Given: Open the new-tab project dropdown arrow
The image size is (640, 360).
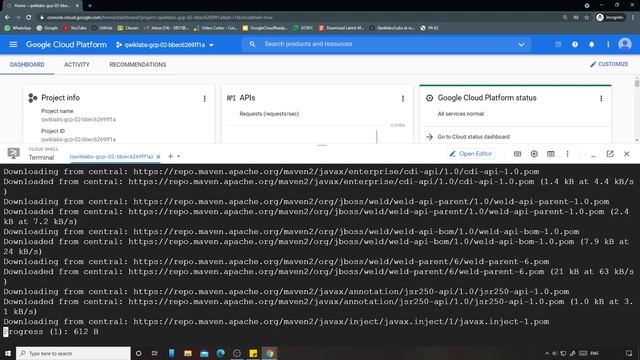Looking at the screenshot, I should click(178, 156).
